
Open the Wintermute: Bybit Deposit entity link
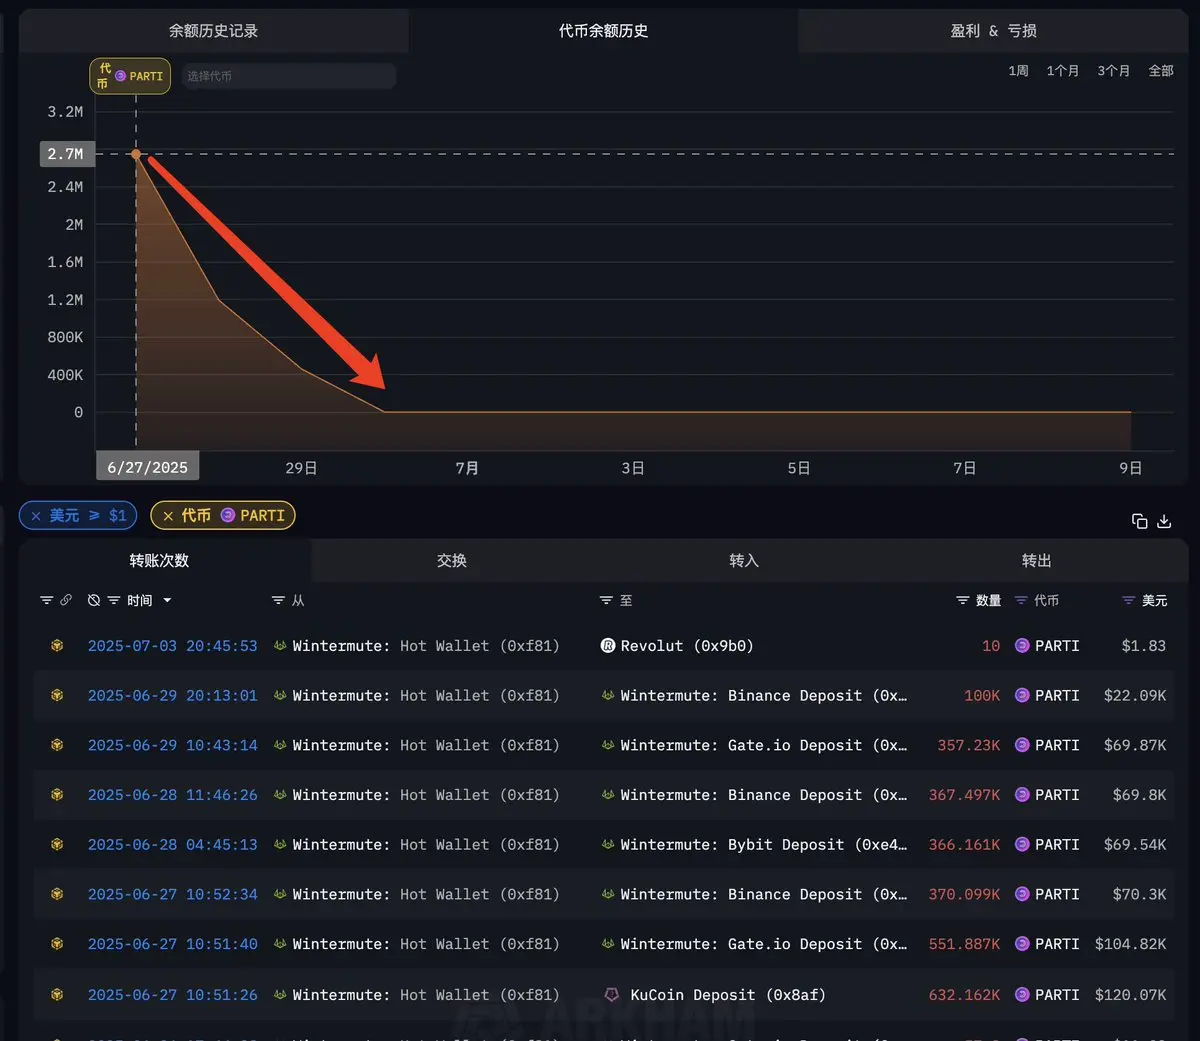pyautogui.click(x=763, y=844)
